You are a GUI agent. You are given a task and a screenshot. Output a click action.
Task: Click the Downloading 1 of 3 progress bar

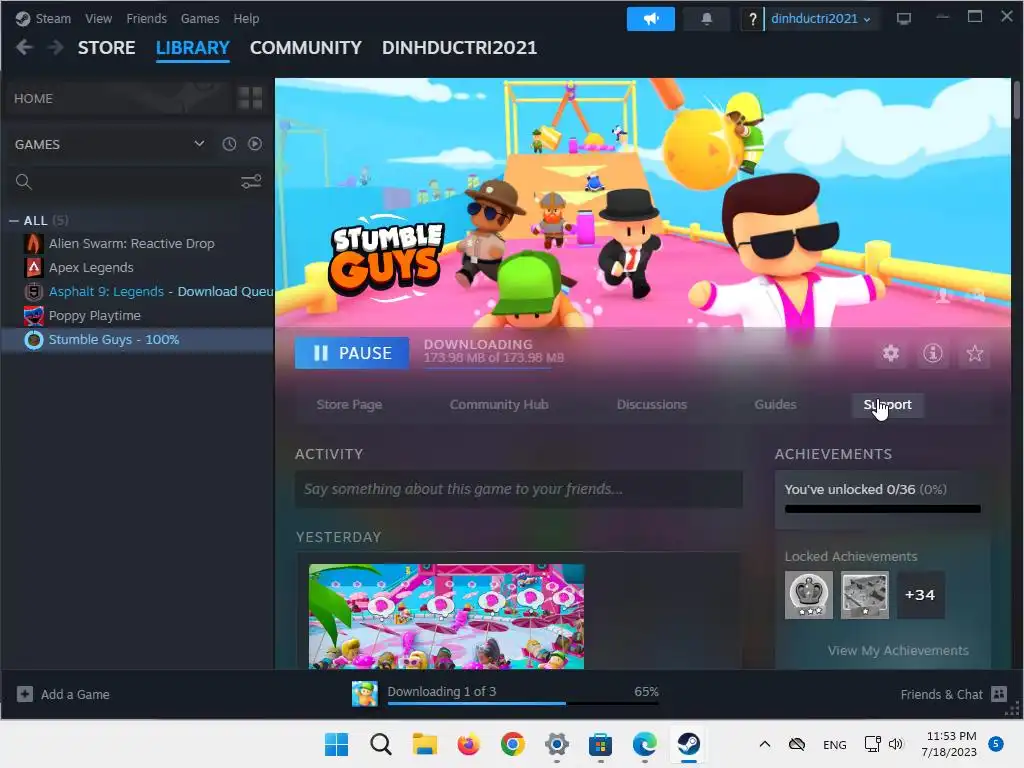click(x=523, y=703)
